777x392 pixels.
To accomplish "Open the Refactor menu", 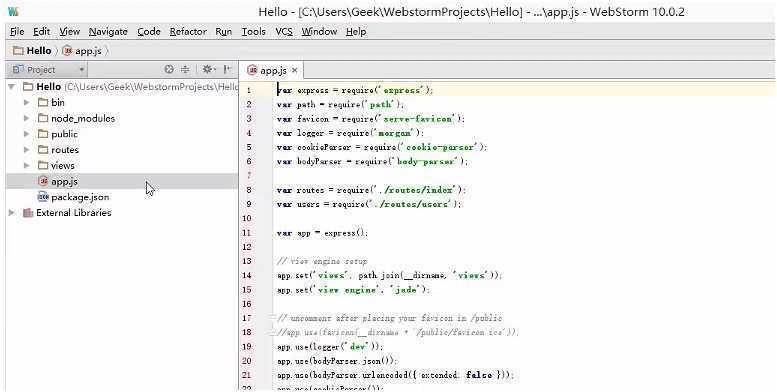I will pyautogui.click(x=188, y=32).
